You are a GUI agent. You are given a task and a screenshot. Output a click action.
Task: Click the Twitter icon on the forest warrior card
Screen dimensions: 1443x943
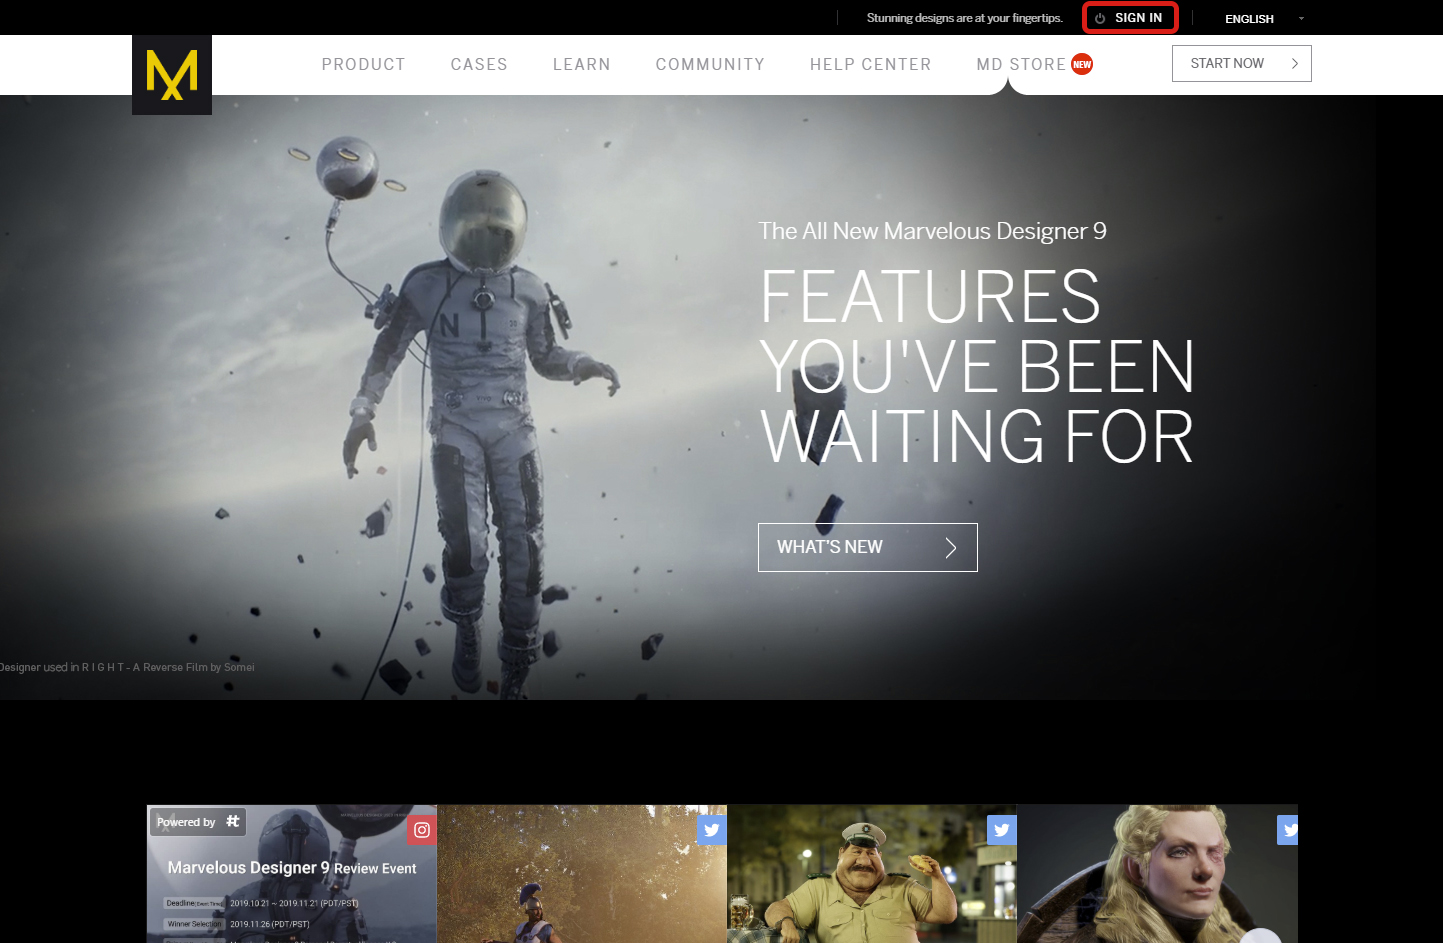pos(712,830)
